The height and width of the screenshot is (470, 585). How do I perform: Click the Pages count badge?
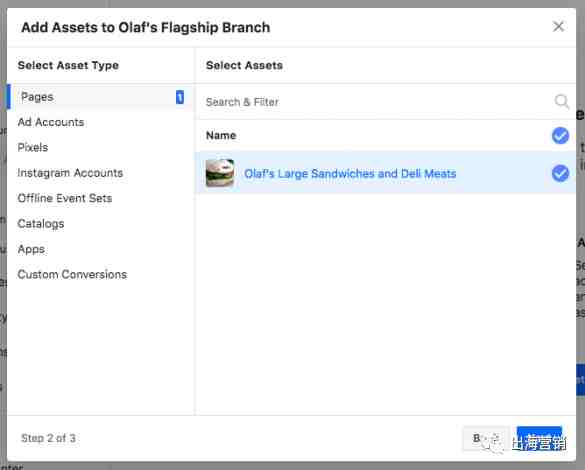[x=180, y=97]
